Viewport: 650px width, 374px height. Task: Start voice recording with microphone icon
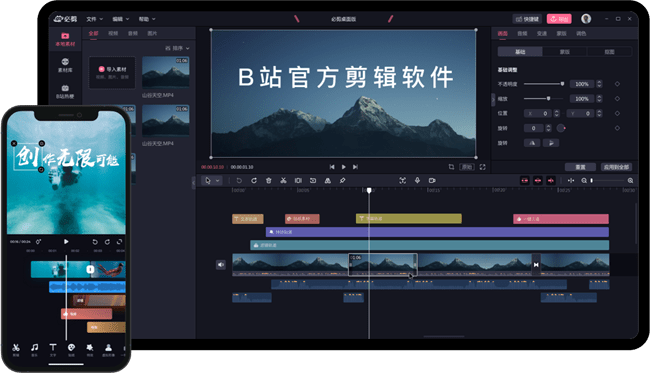pos(417,180)
